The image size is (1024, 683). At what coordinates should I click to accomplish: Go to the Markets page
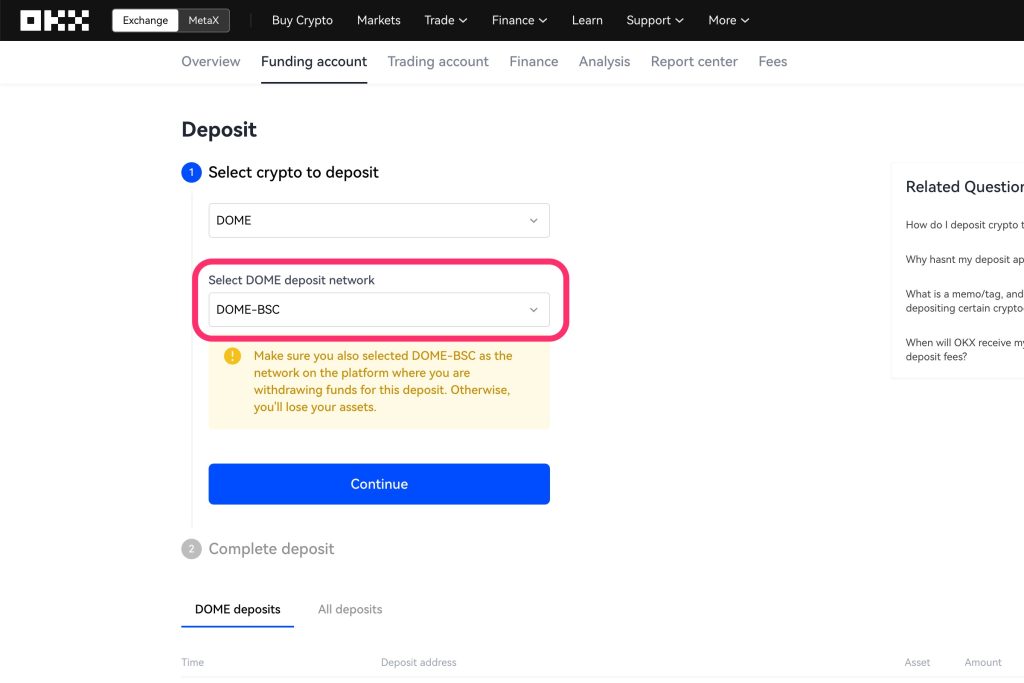click(x=378, y=20)
